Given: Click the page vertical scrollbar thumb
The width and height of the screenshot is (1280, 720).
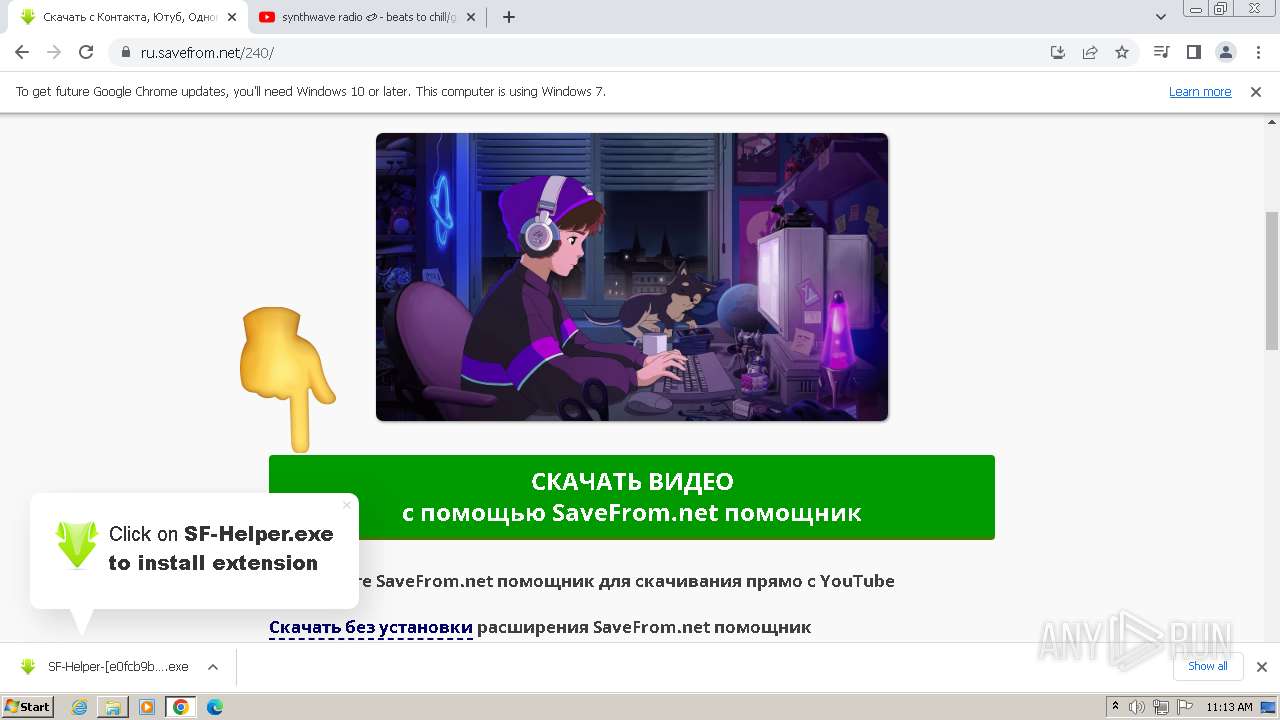Looking at the screenshot, I should pyautogui.click(x=1272, y=280).
